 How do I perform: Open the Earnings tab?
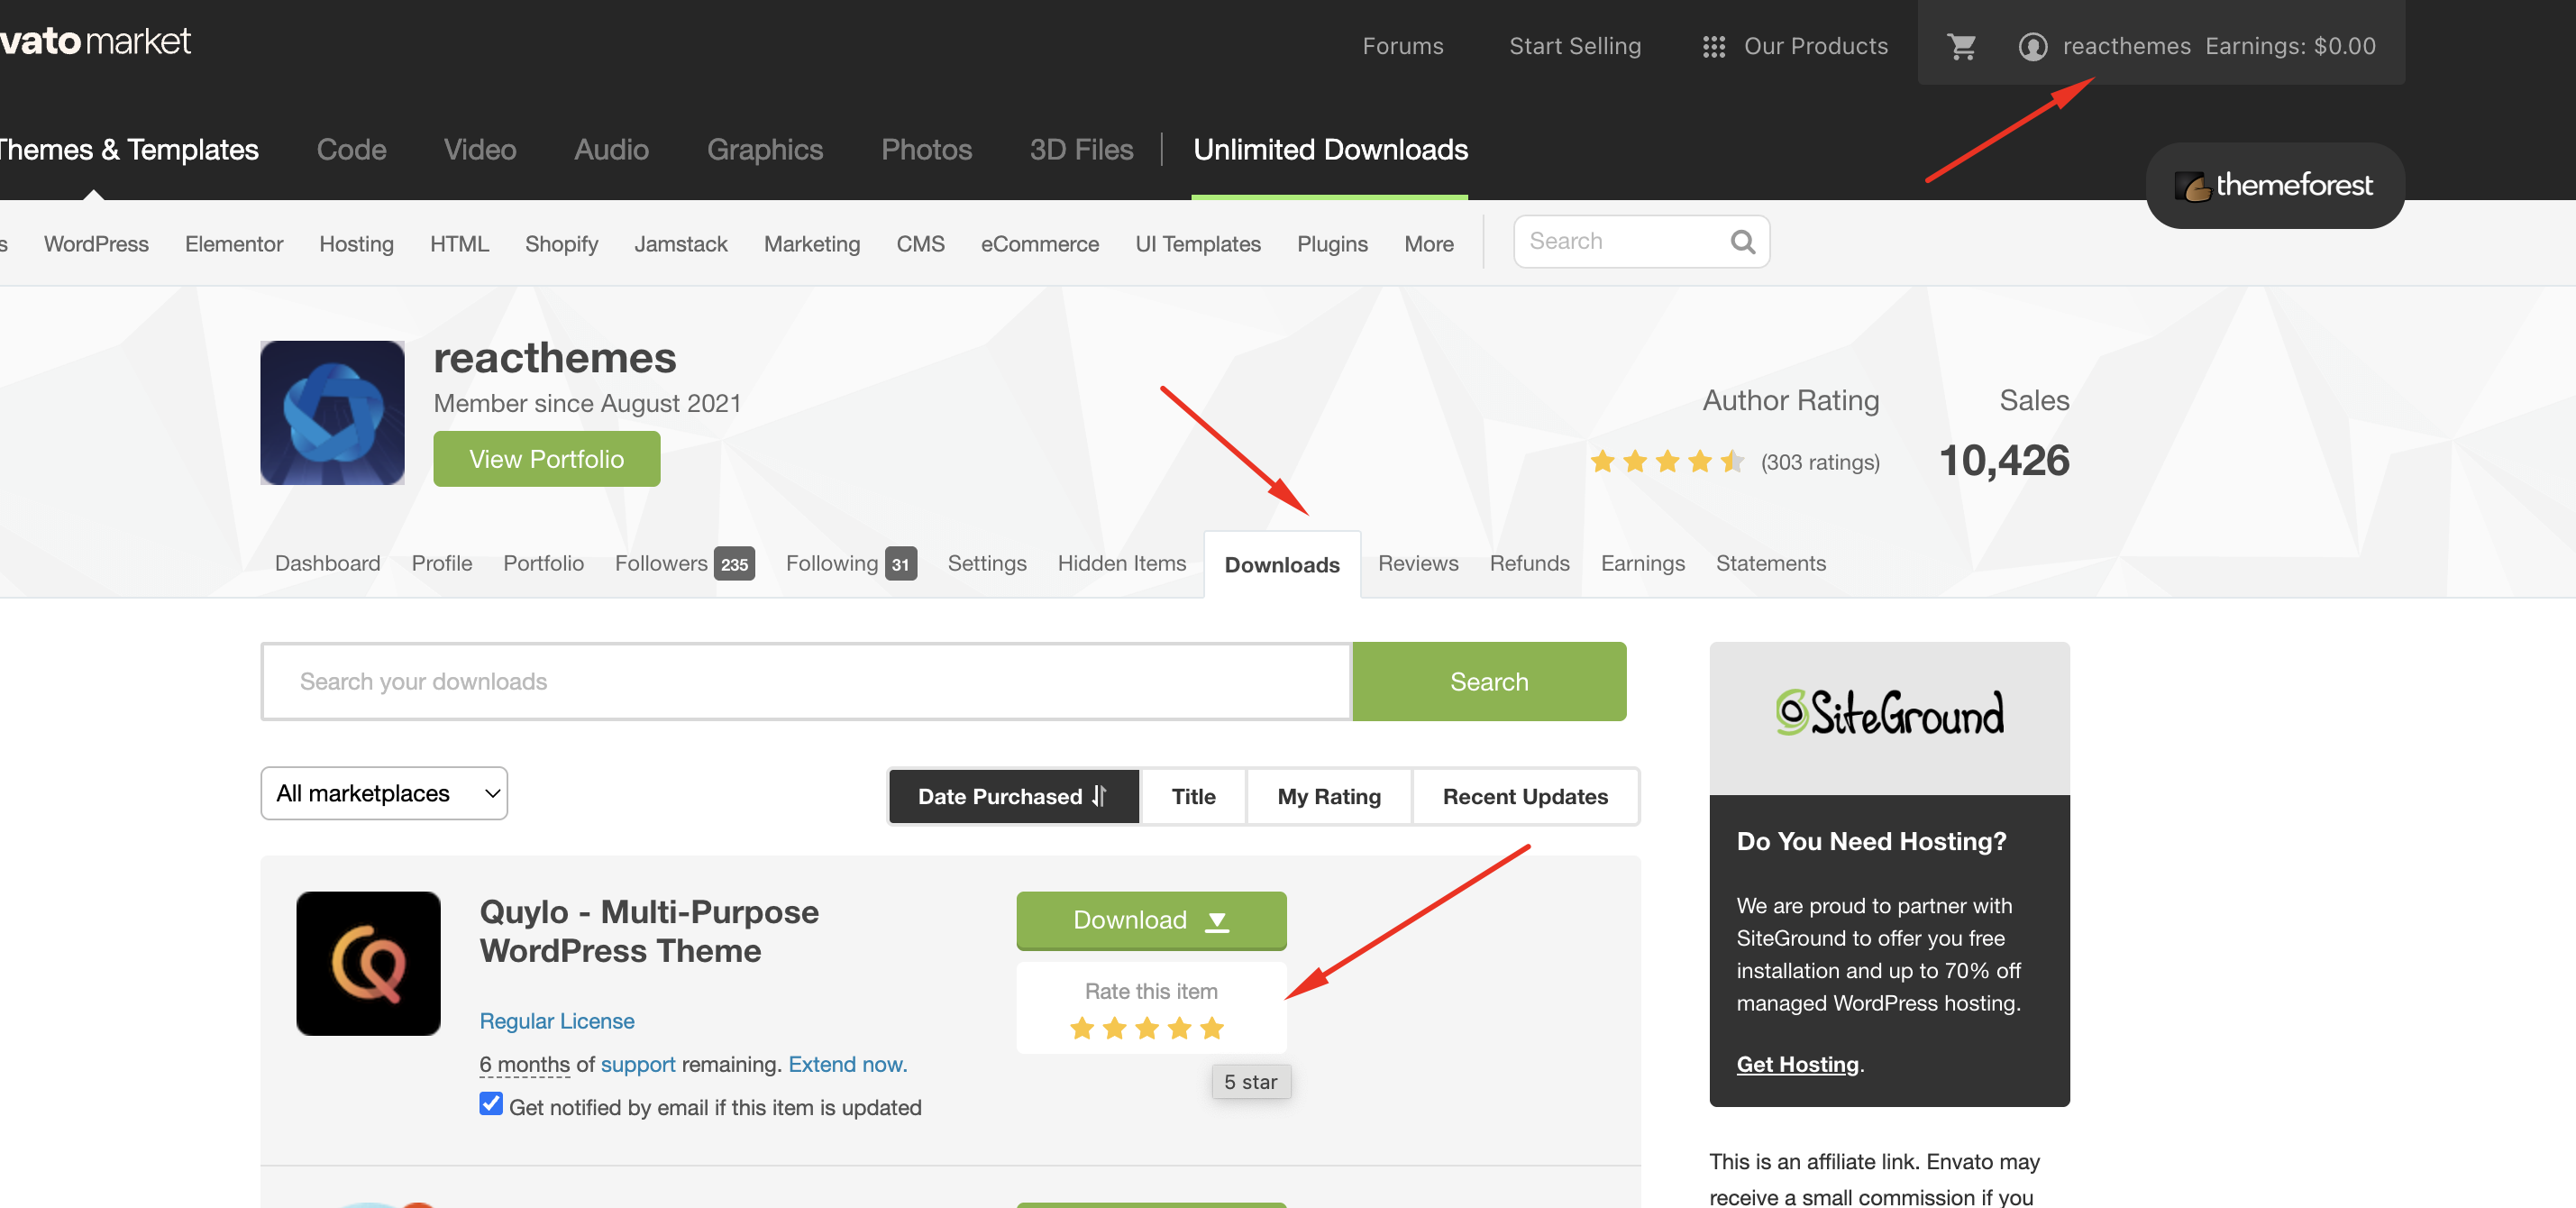click(x=1642, y=563)
